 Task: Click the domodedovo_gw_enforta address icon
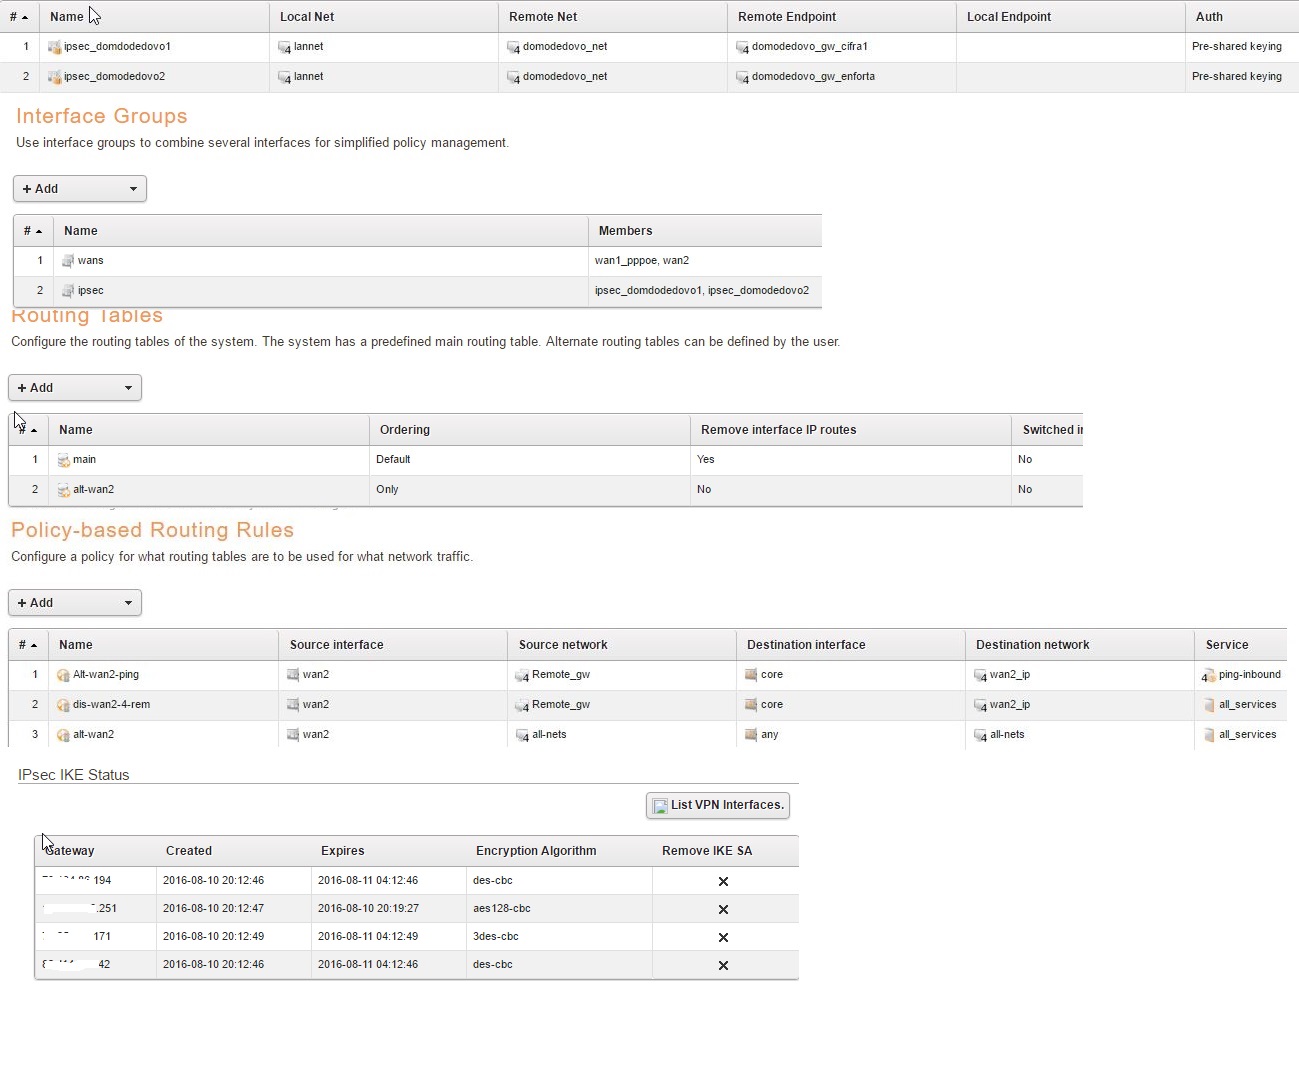click(742, 77)
